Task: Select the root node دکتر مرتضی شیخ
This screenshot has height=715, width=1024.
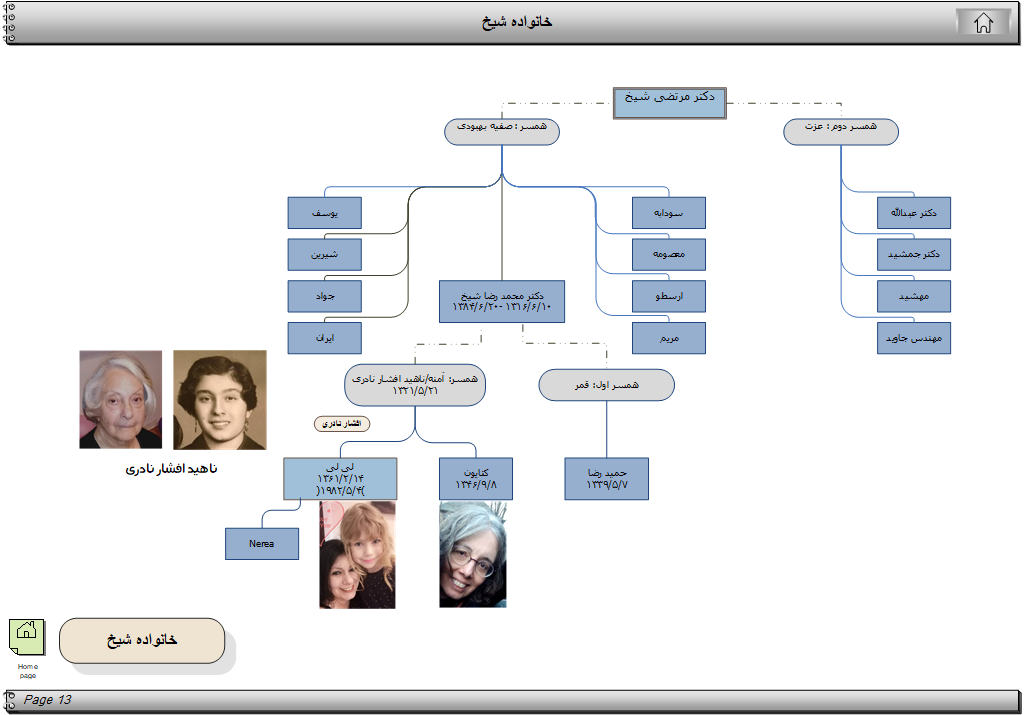Action: tap(669, 103)
